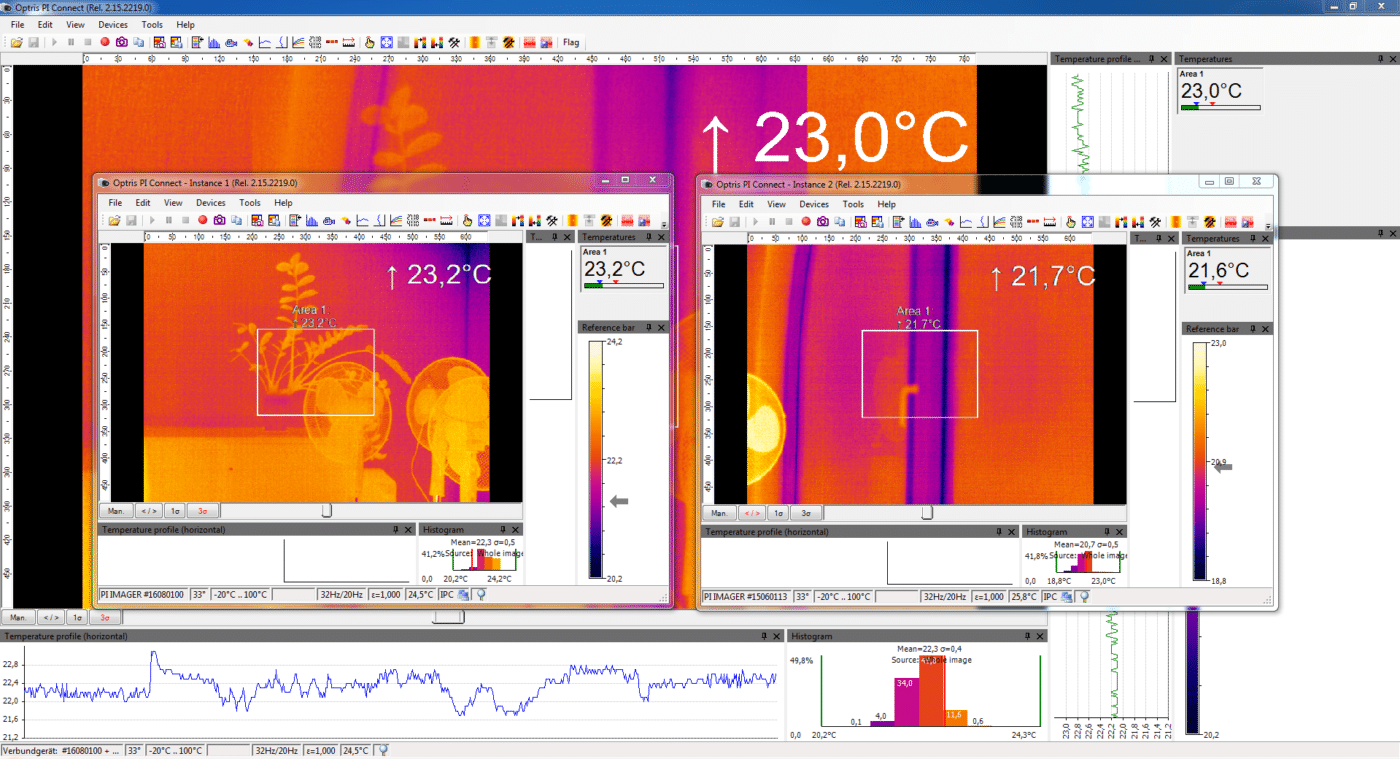Enable 3σ scaling in the bottom toolbar
This screenshot has width=1400, height=759.
pos(104,617)
